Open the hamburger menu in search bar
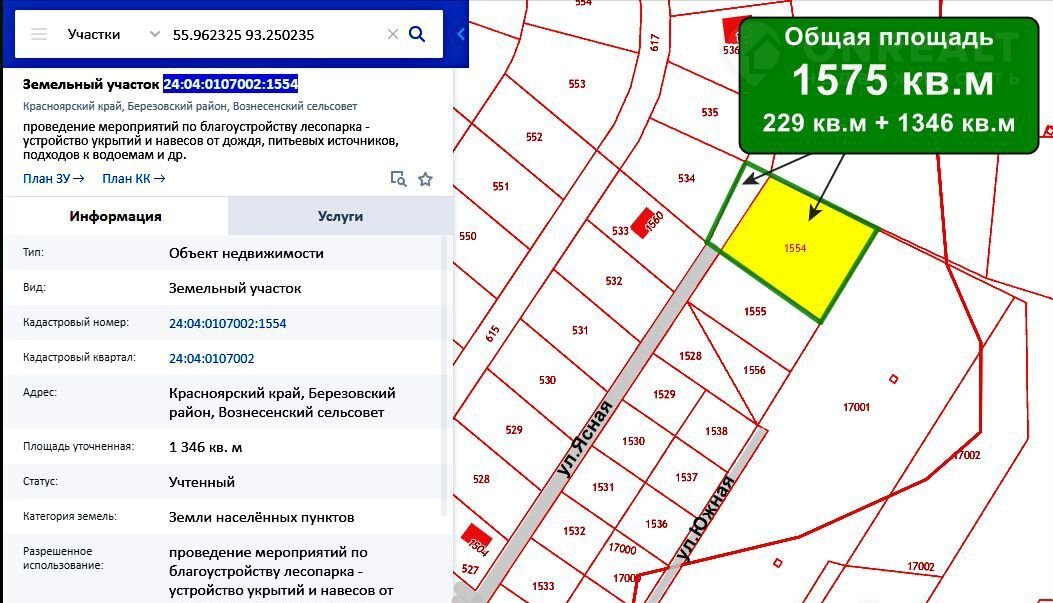Screen dimensions: 1053x603 point(39,34)
